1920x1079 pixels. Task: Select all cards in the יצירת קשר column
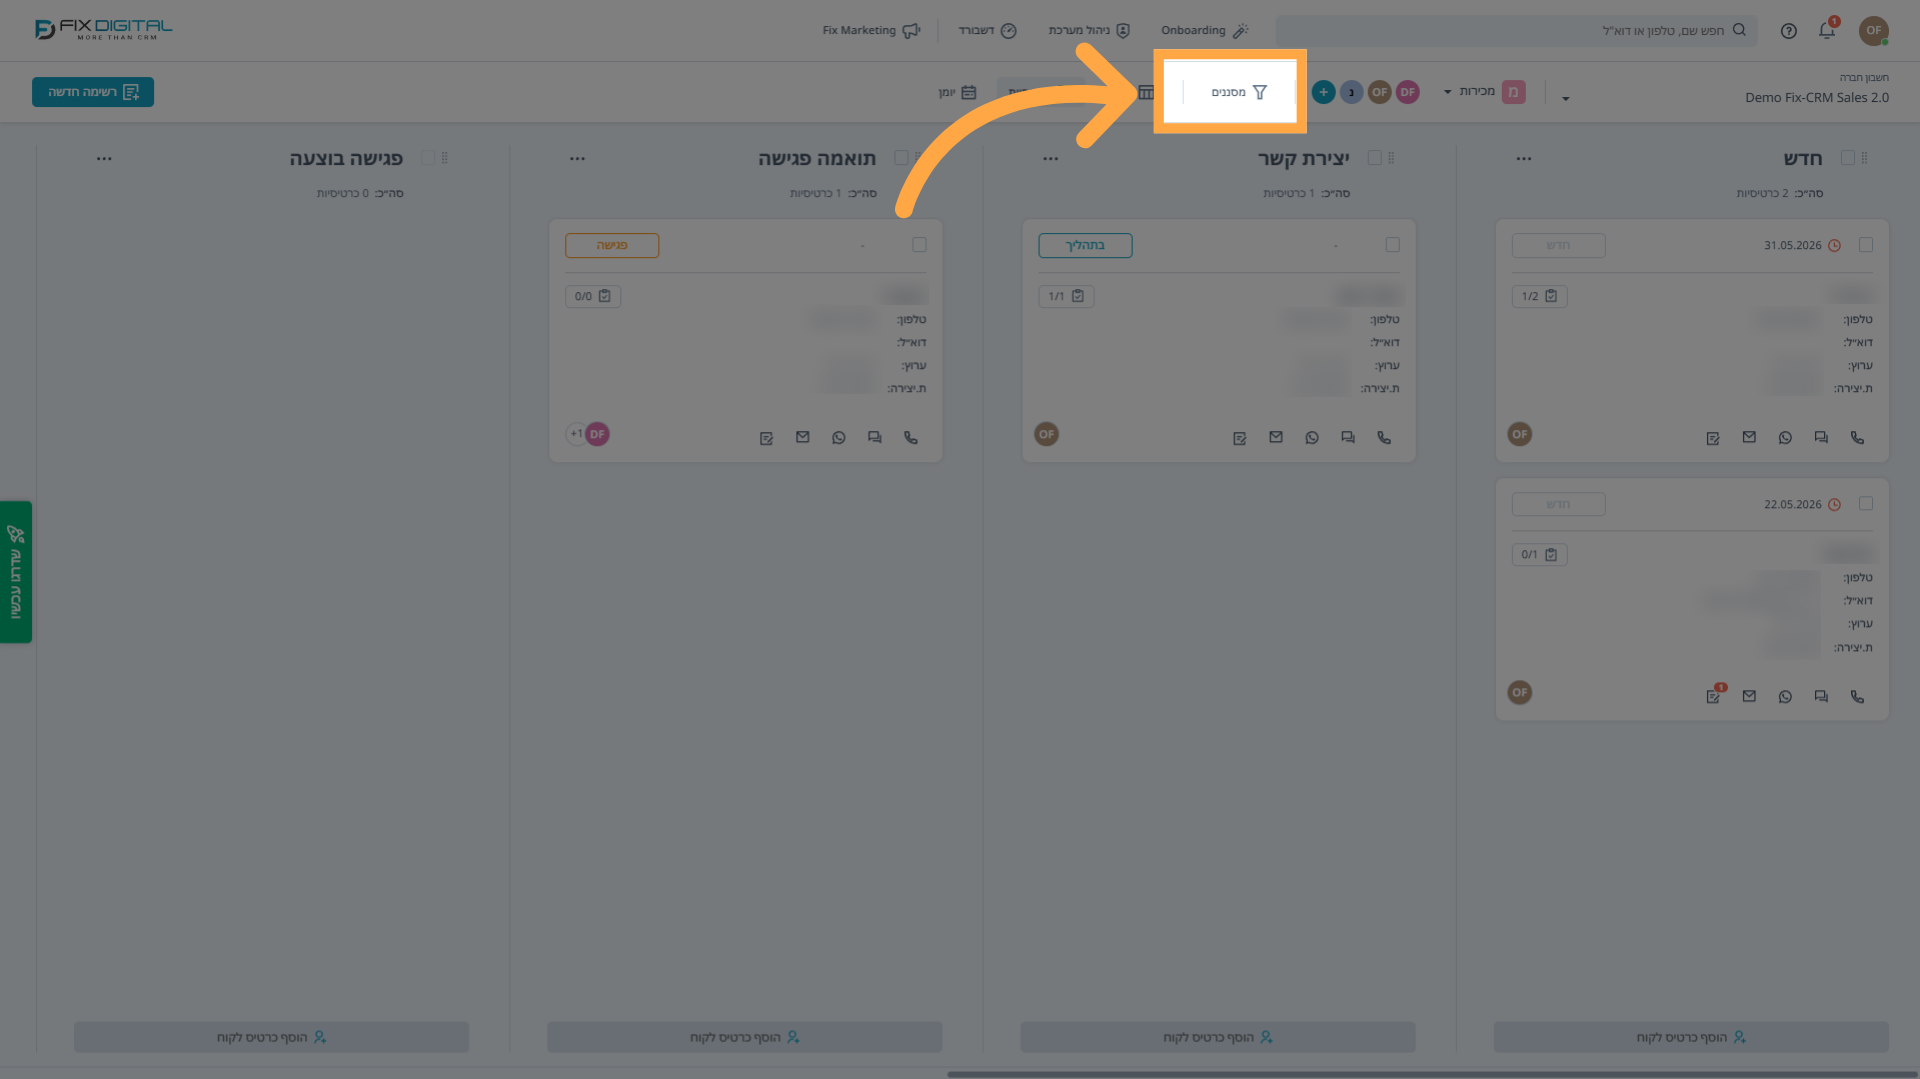pyautogui.click(x=1375, y=158)
